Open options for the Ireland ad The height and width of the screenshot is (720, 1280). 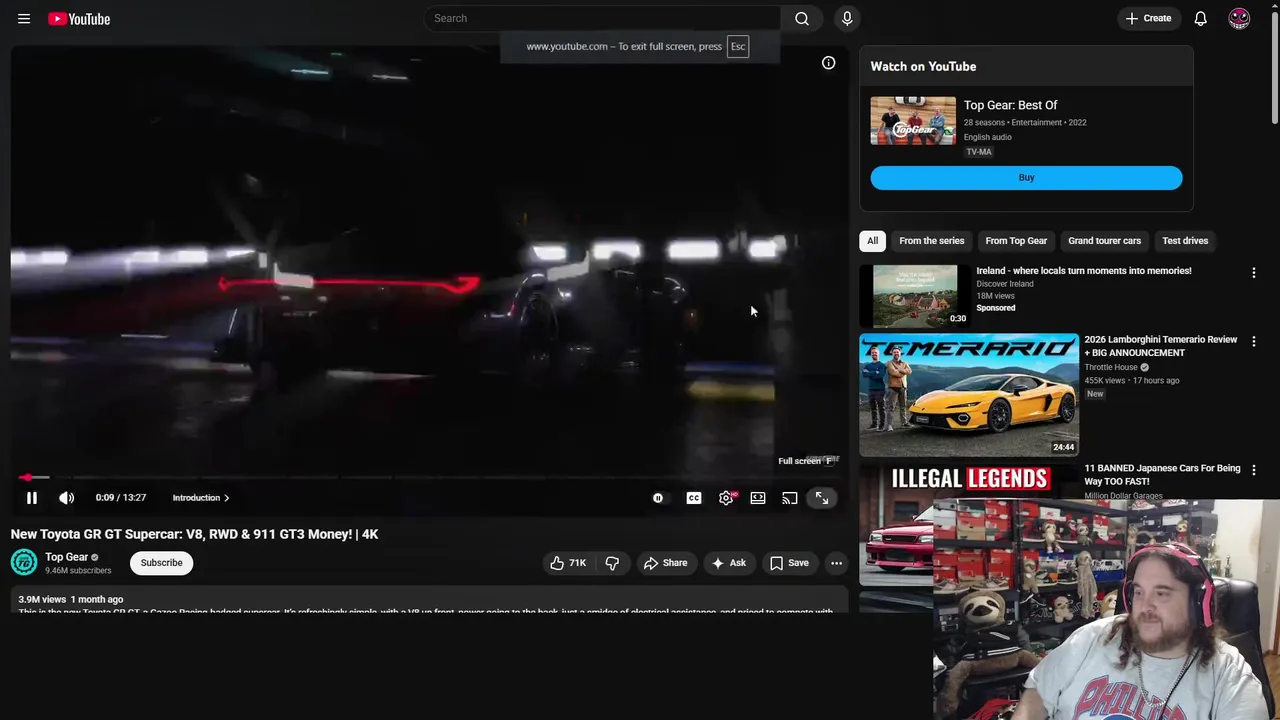pos(1253,273)
